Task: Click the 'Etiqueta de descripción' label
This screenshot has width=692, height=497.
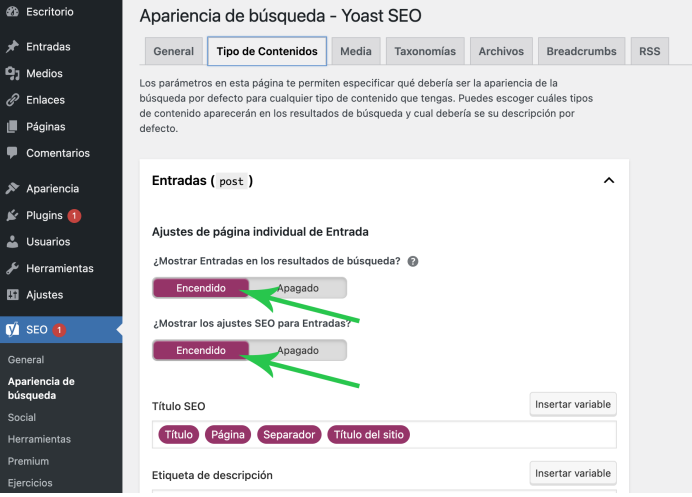Action: coord(212,475)
